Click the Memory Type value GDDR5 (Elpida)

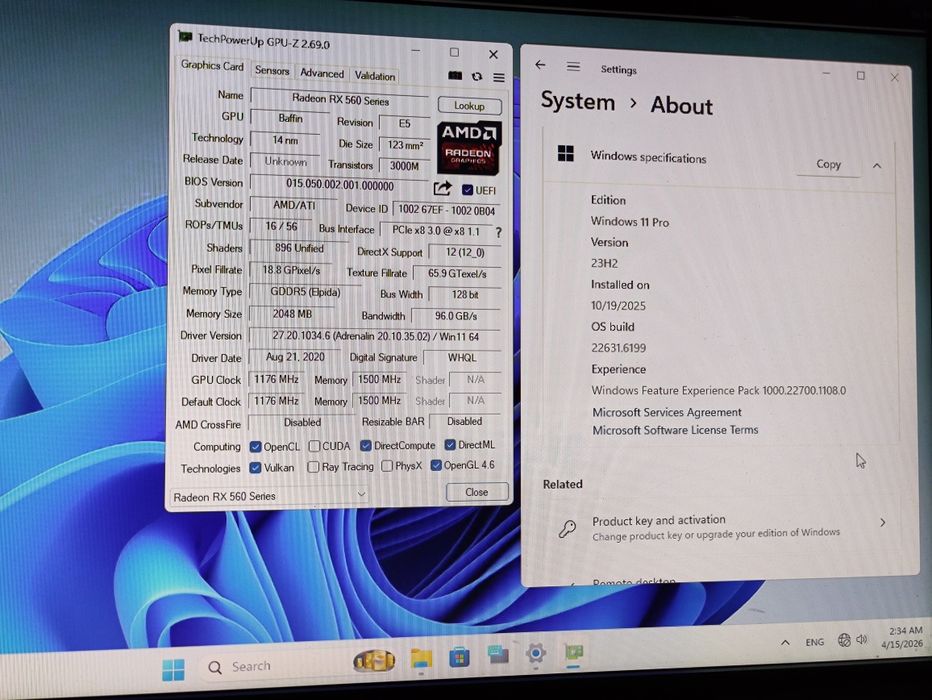(x=305, y=292)
